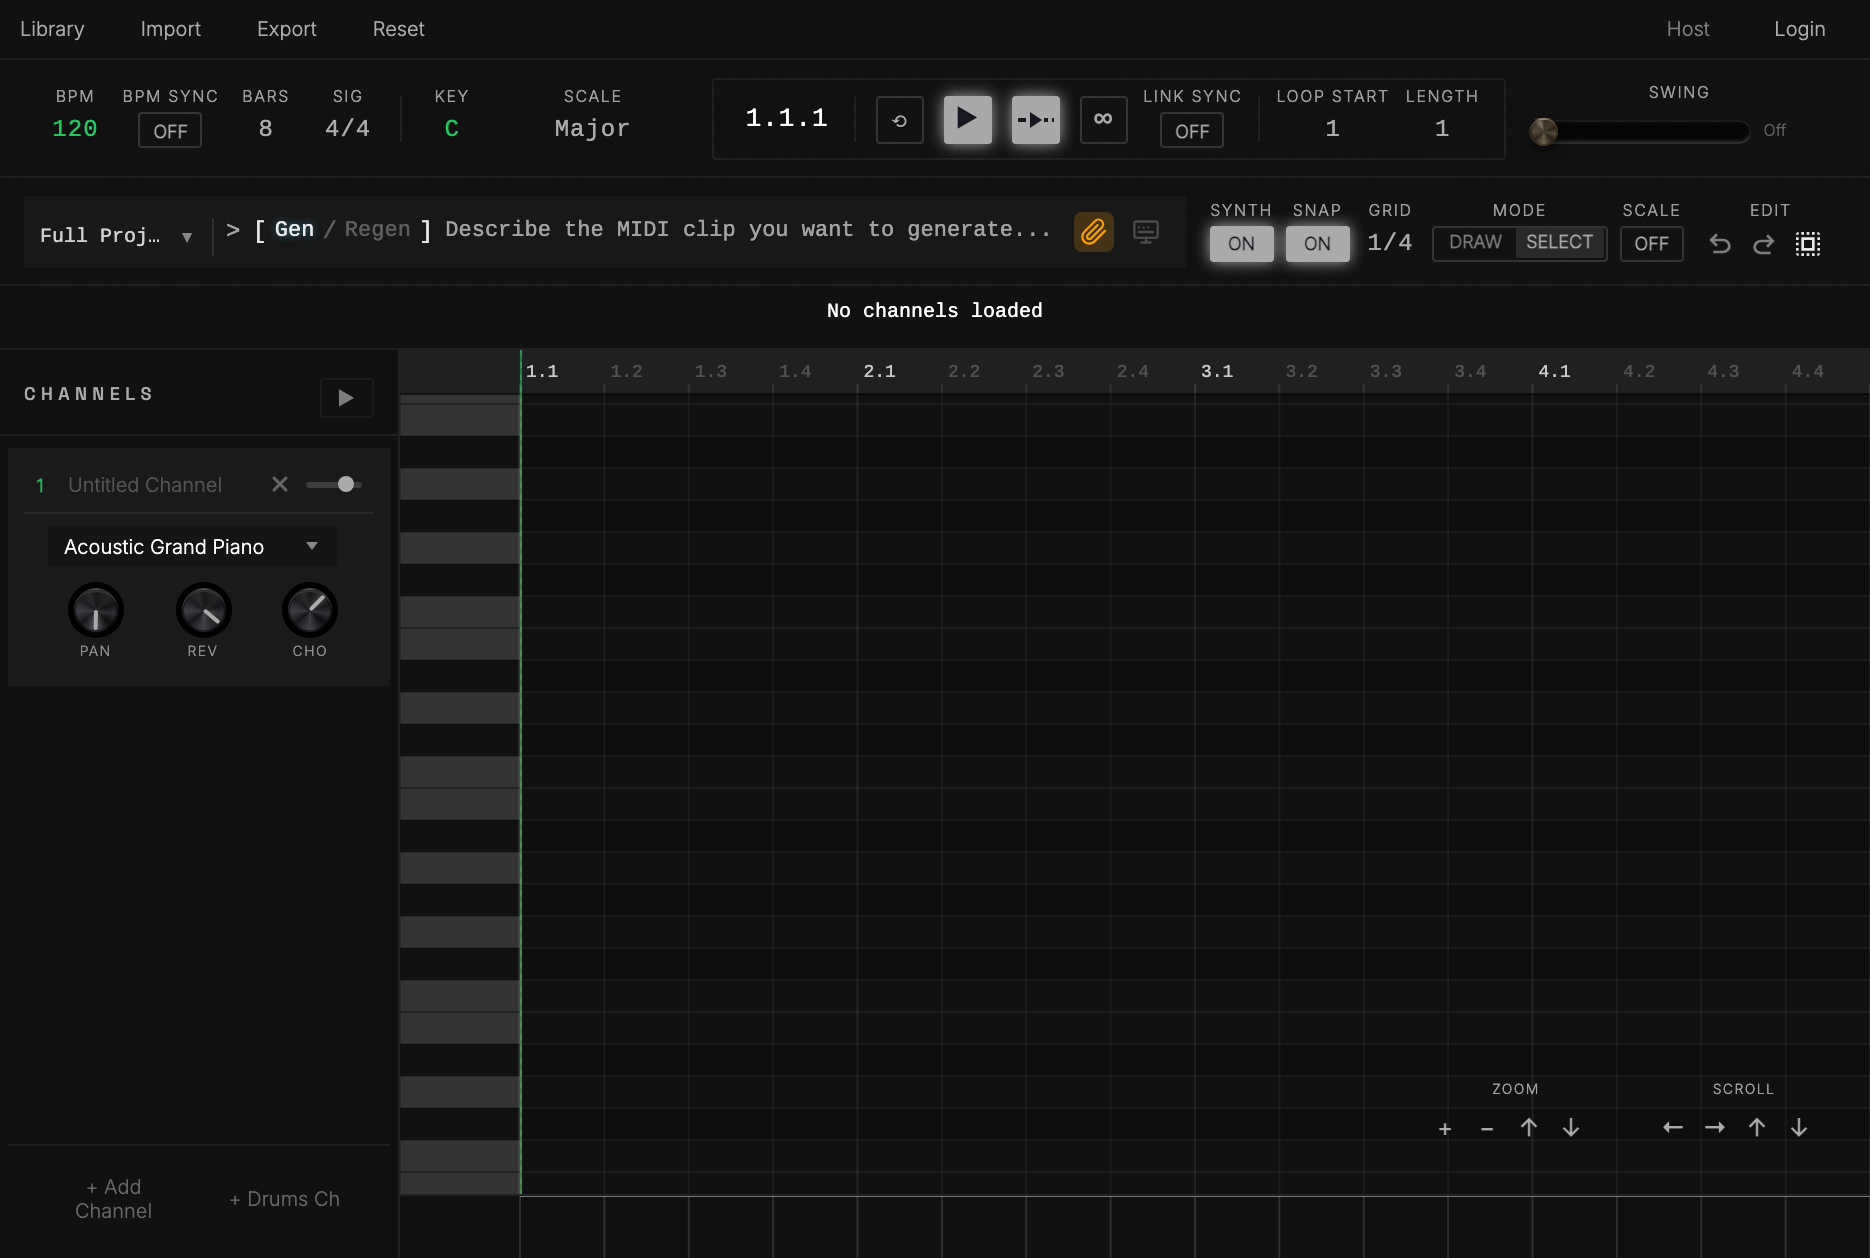Click the 4.1 bar marker on timeline
Viewport: 1870px width, 1258px height.
1554,371
